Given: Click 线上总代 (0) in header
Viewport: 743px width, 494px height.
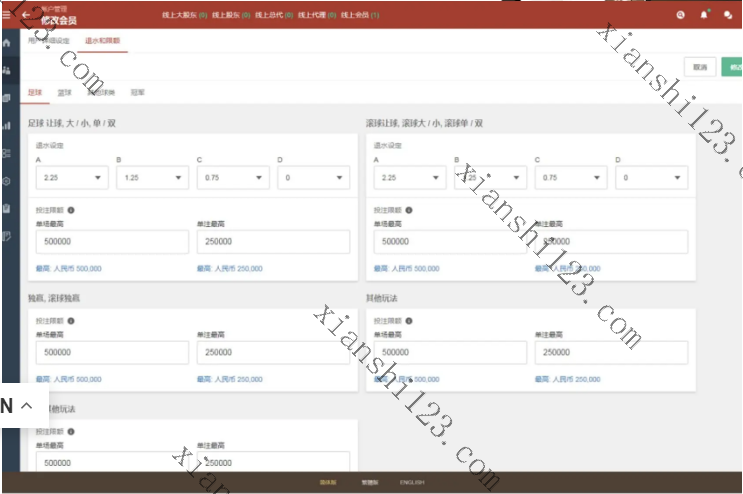Looking at the screenshot, I should coord(274,15).
